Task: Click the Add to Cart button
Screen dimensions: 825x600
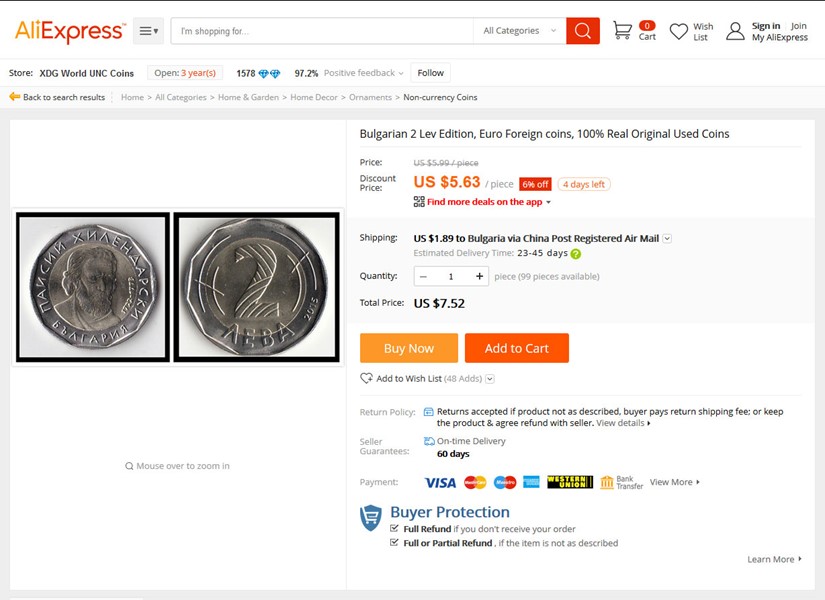Action: tap(516, 348)
